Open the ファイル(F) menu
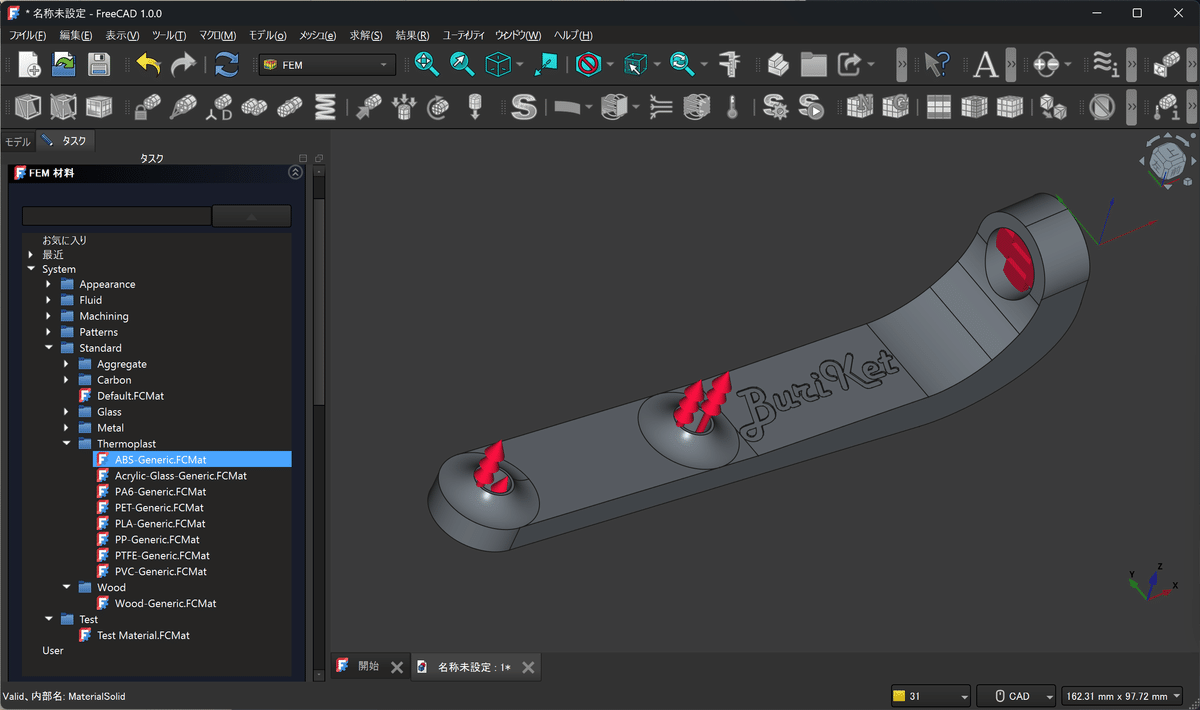The image size is (1200, 710). pos(27,35)
